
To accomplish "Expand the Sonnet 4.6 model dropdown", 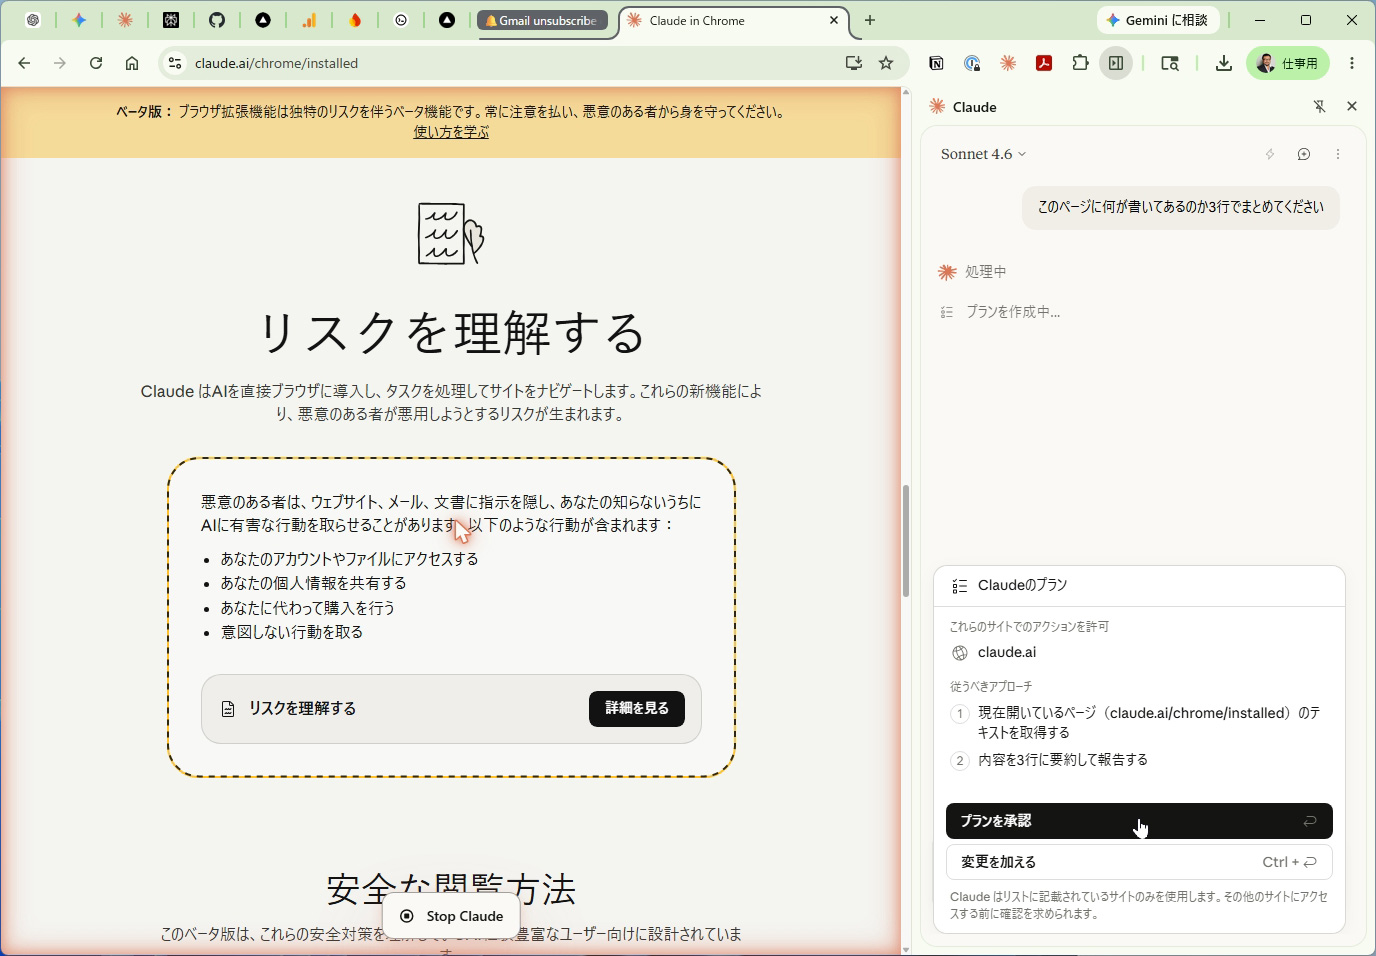I will coord(984,154).
